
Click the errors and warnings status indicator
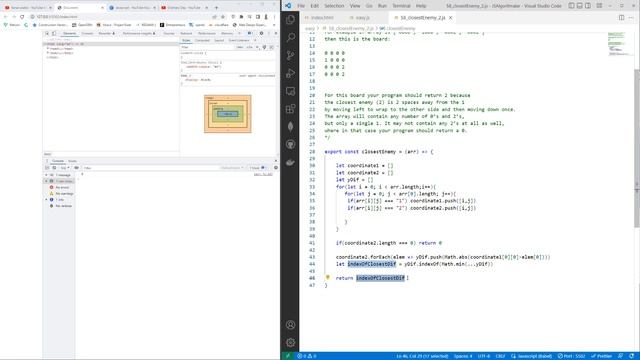point(307,356)
